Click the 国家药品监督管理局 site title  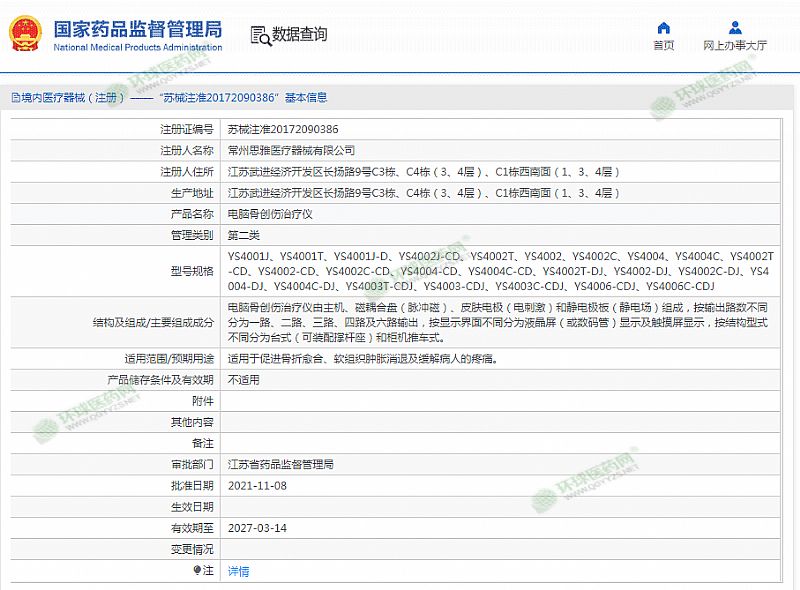pyautogui.click(x=137, y=28)
